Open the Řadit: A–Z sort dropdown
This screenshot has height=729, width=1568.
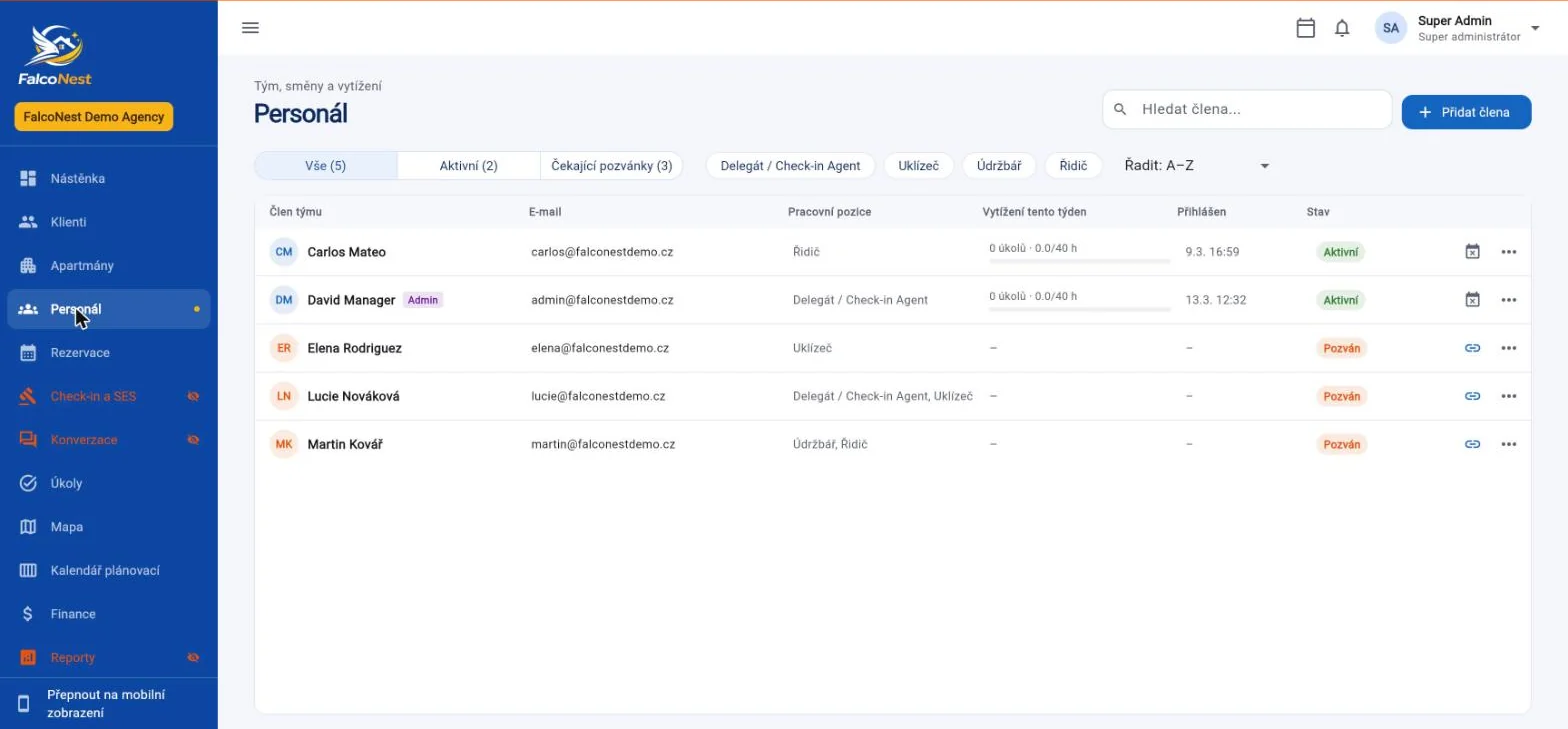click(1198, 165)
